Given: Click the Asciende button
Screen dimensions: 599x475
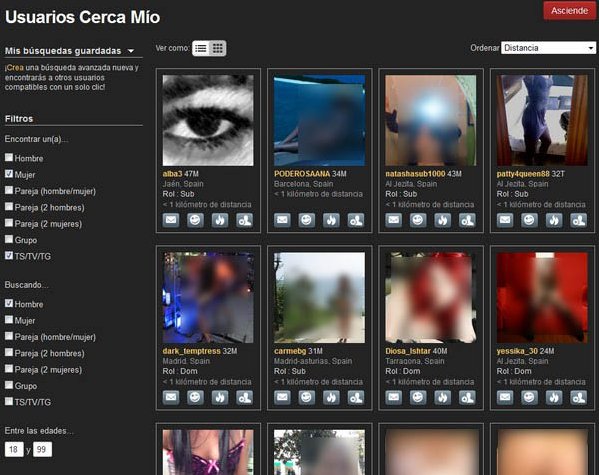Looking at the screenshot, I should (569, 11).
